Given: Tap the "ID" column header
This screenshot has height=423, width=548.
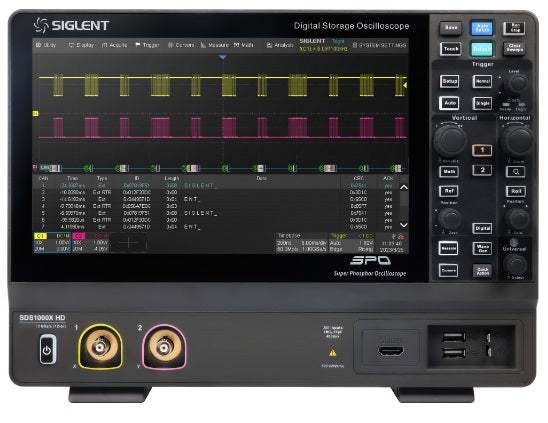Looking at the screenshot, I should click(x=137, y=178).
